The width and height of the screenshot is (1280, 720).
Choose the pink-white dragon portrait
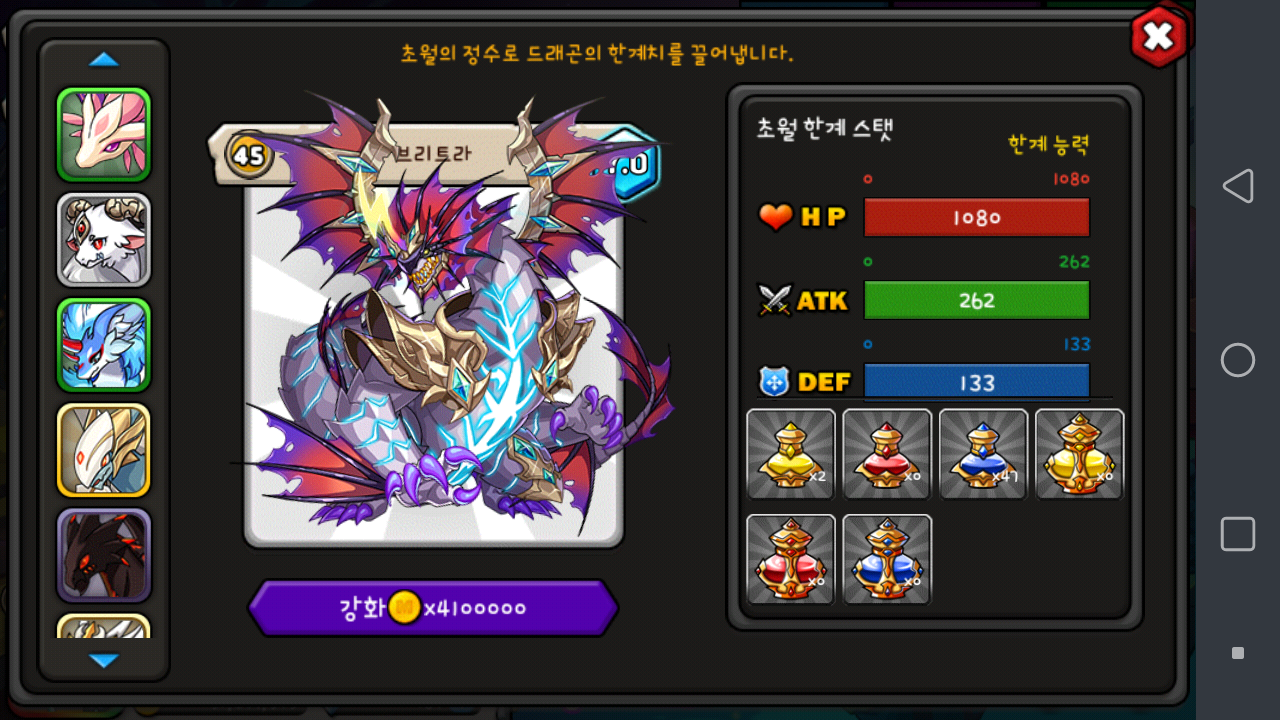[x=104, y=135]
